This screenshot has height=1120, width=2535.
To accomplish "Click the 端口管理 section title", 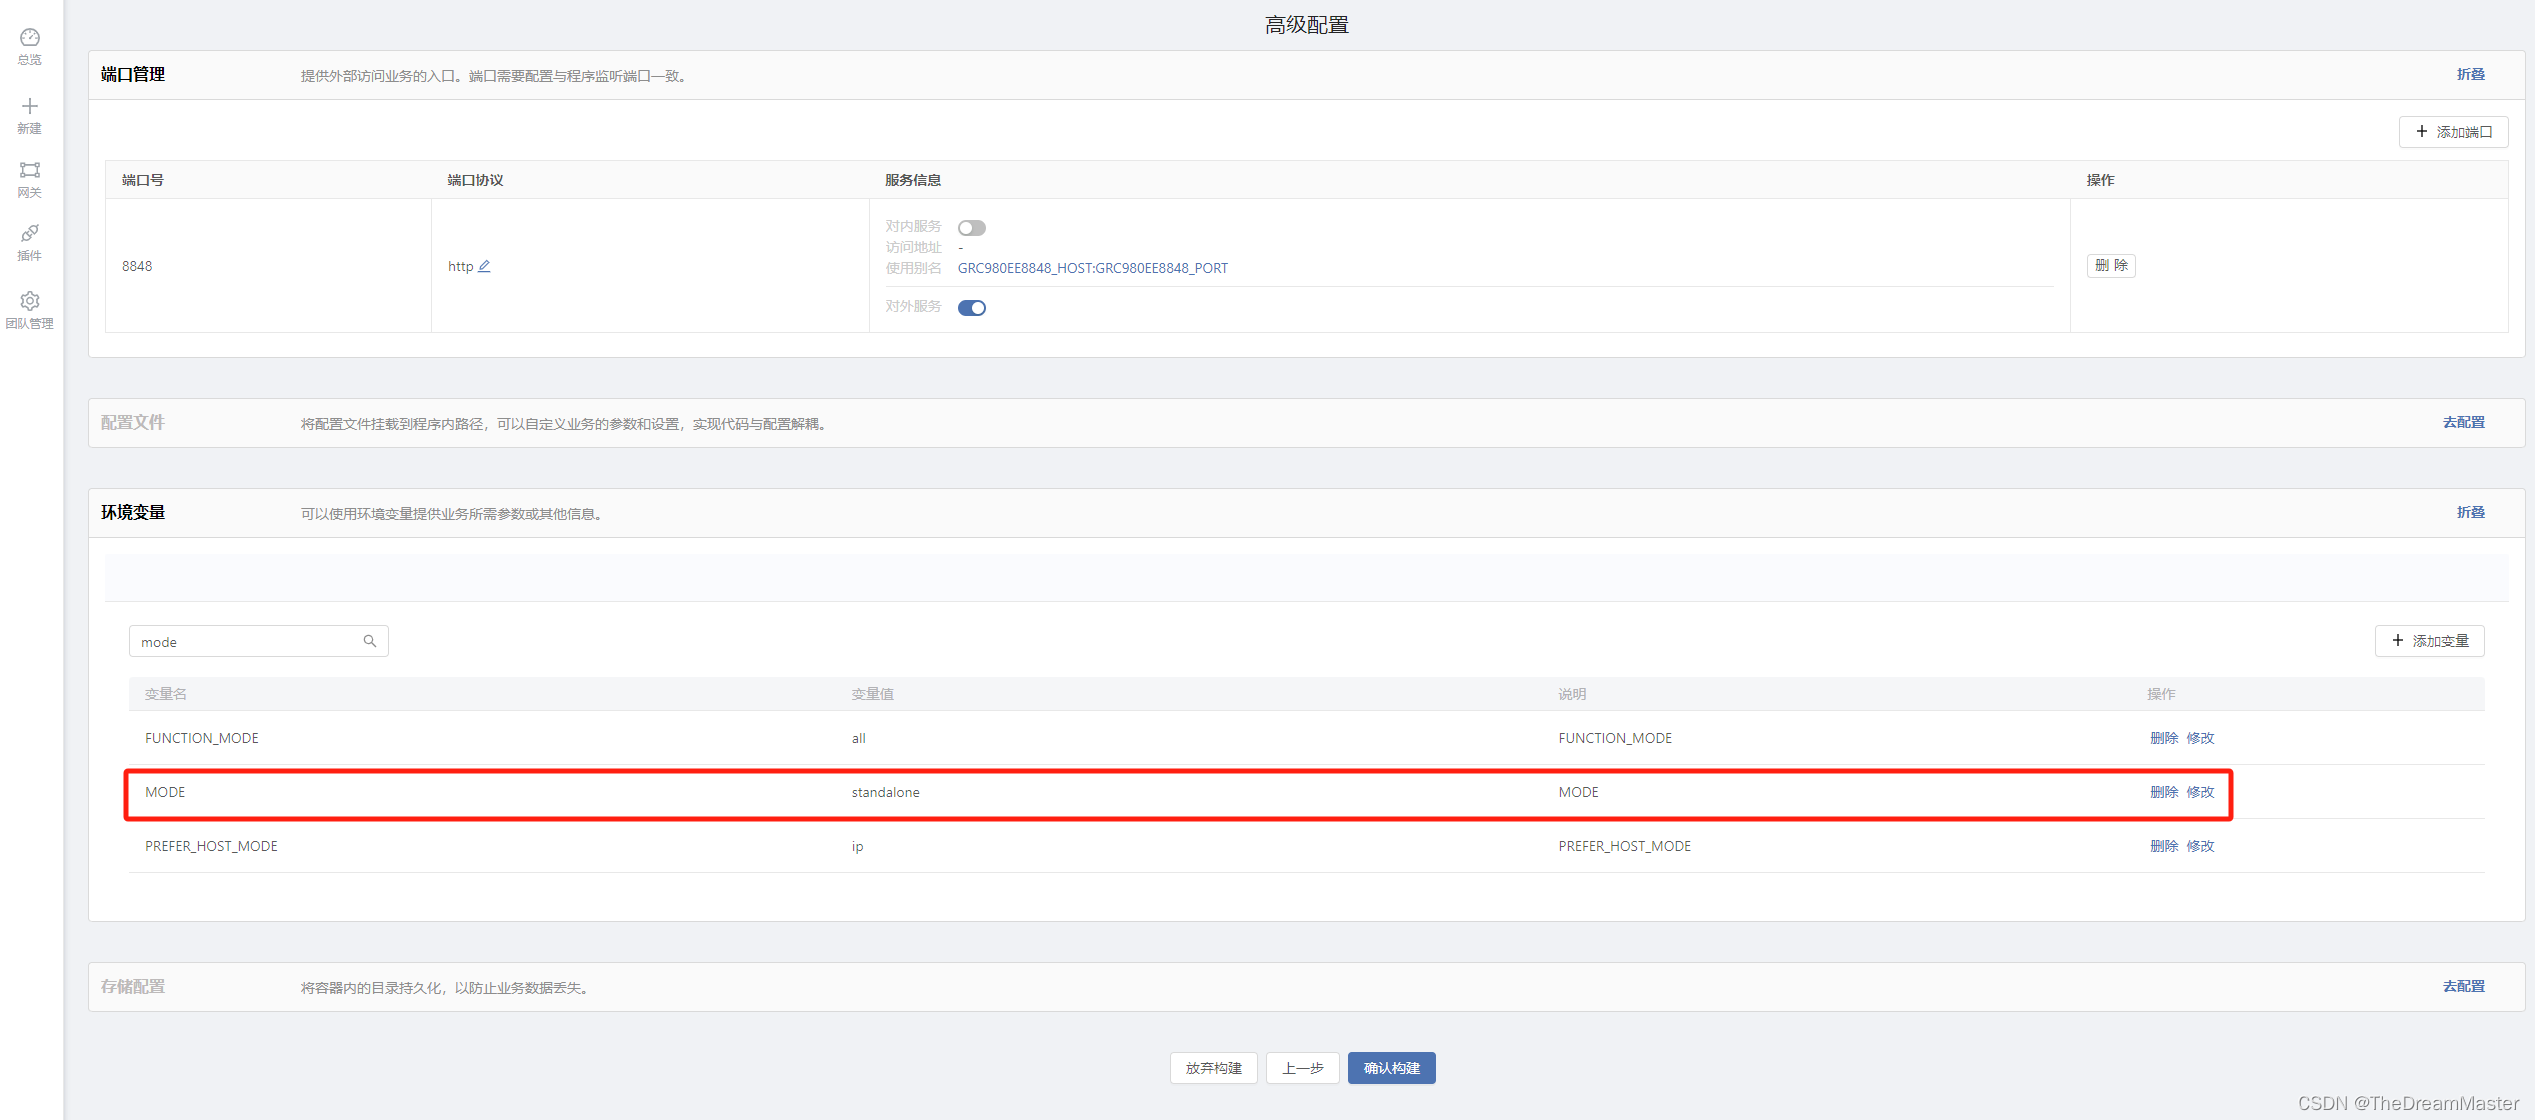I will [x=133, y=74].
